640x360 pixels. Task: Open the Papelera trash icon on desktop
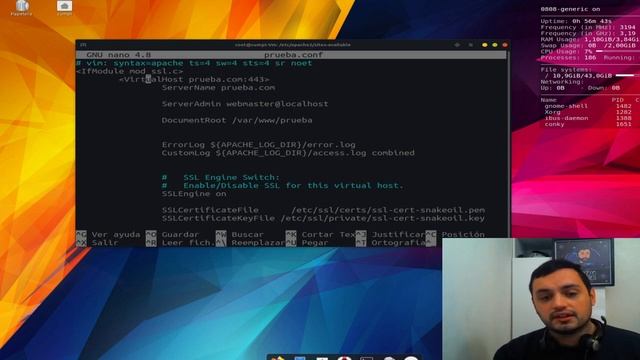[21, 7]
